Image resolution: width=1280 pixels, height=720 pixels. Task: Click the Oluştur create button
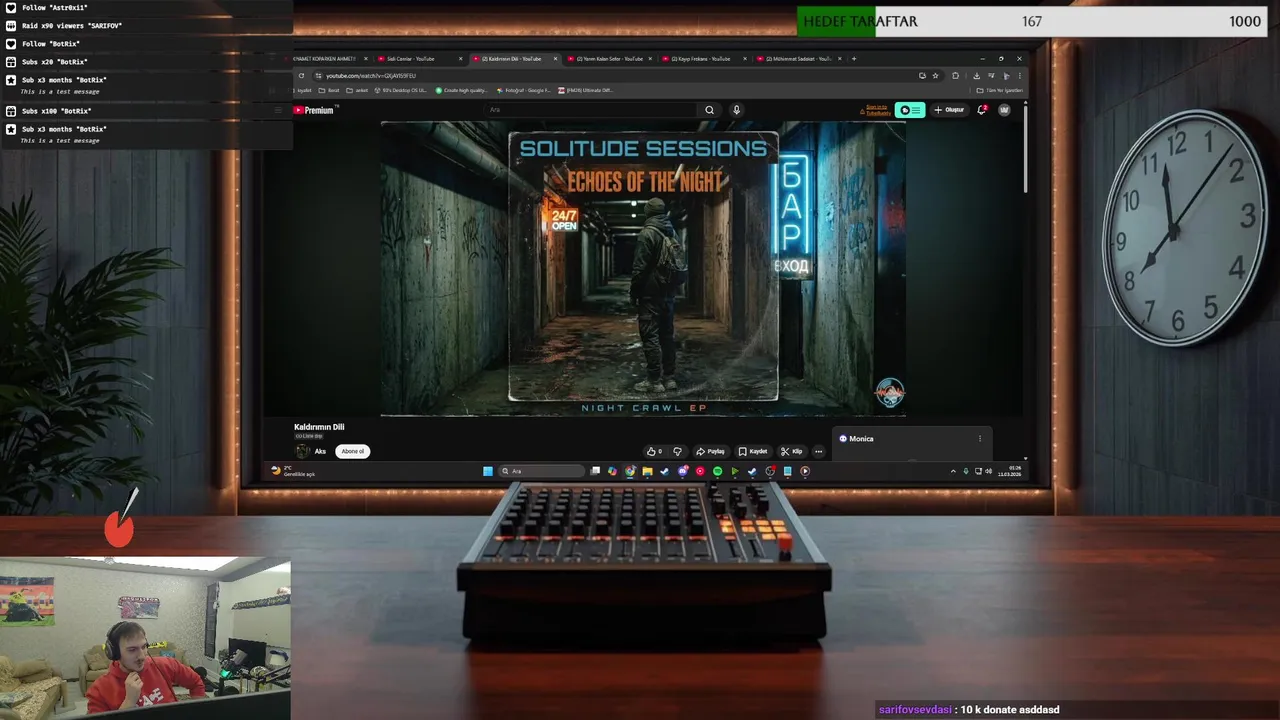949,110
